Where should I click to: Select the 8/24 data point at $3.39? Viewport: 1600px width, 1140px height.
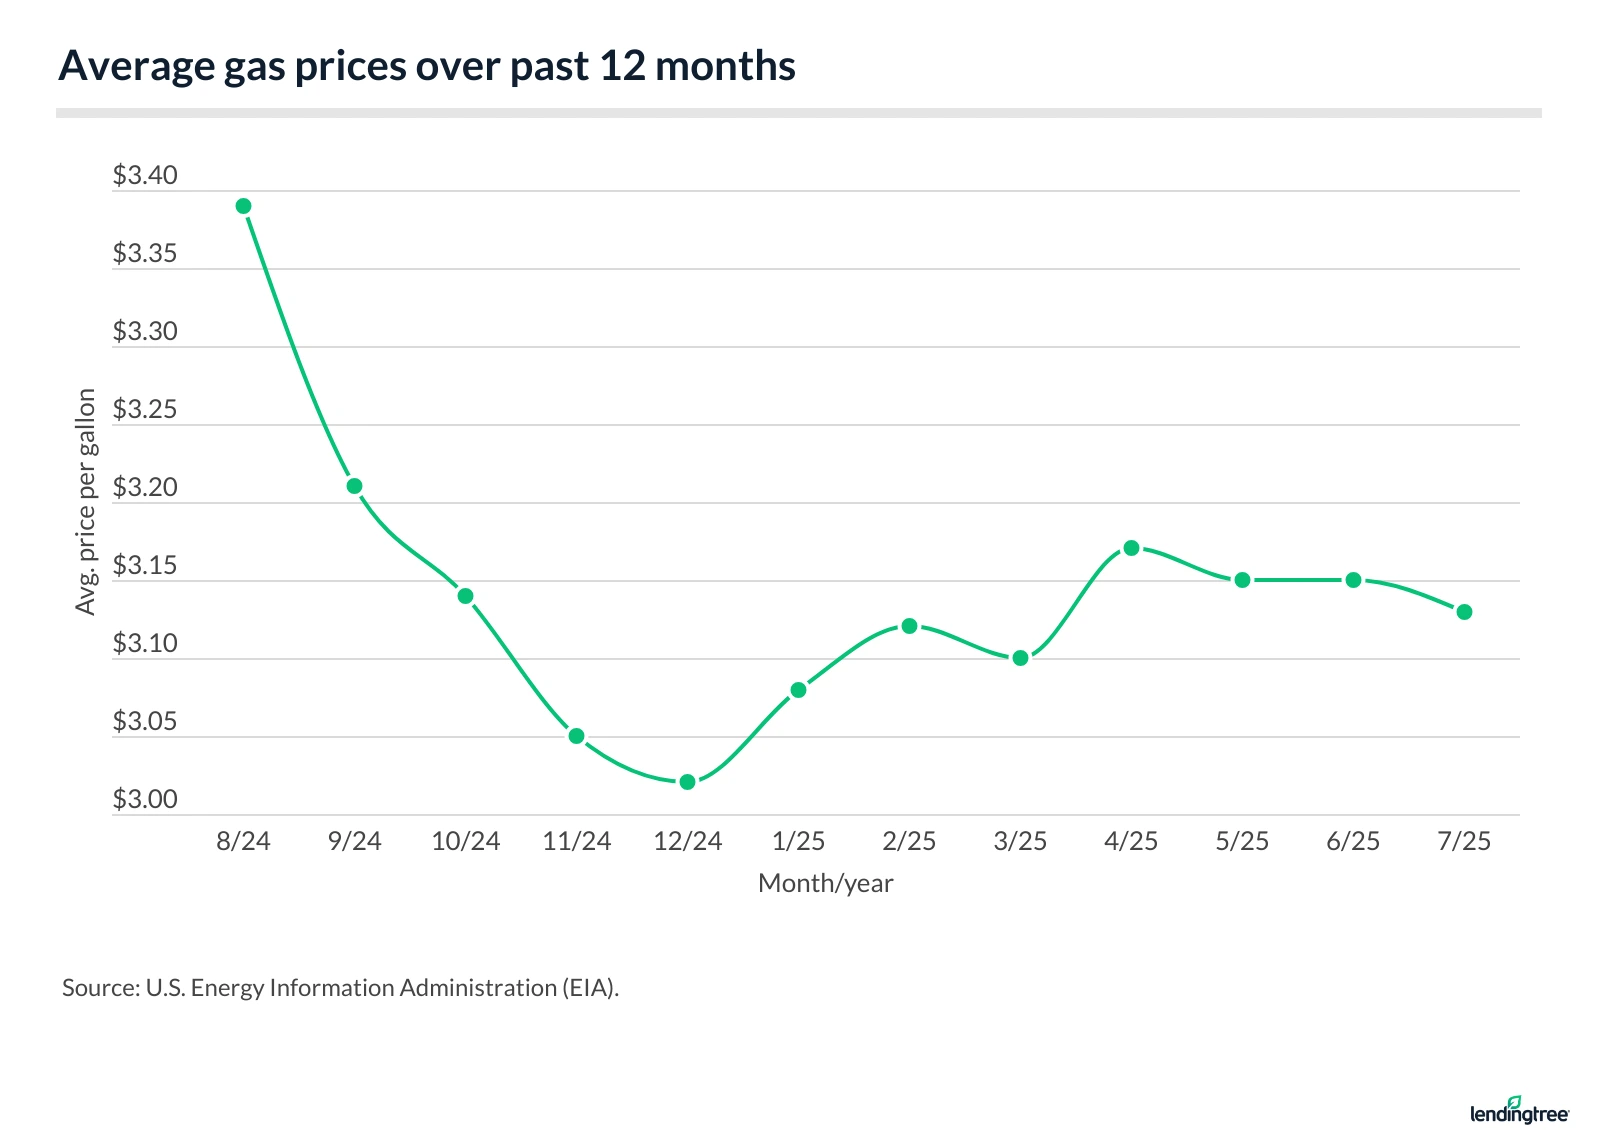[x=243, y=206]
